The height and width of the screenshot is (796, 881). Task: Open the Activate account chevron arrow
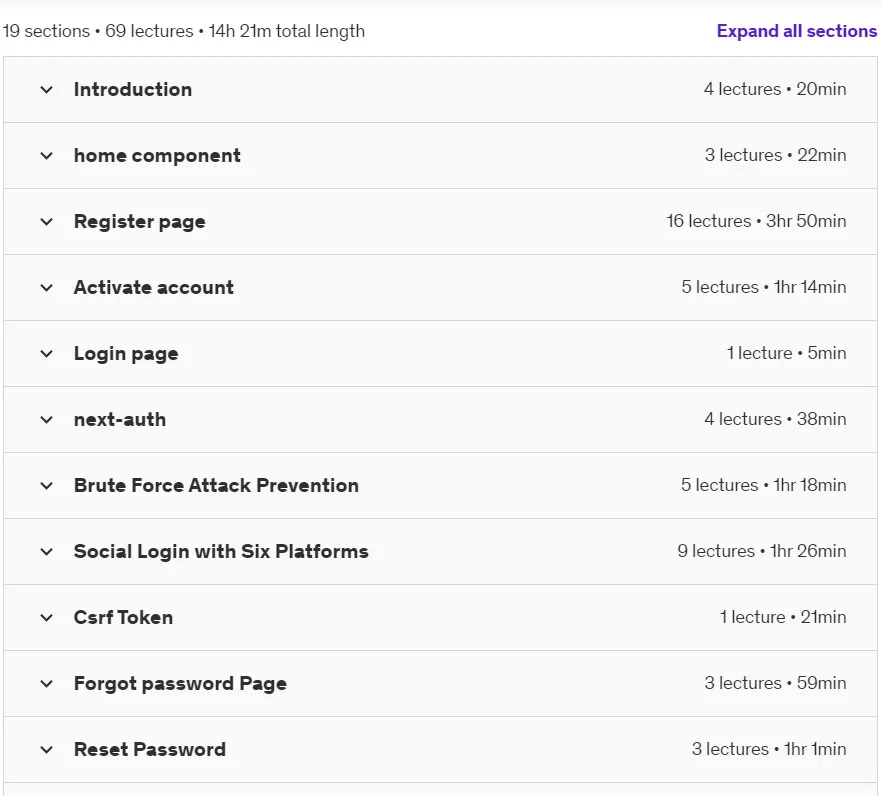coord(47,288)
